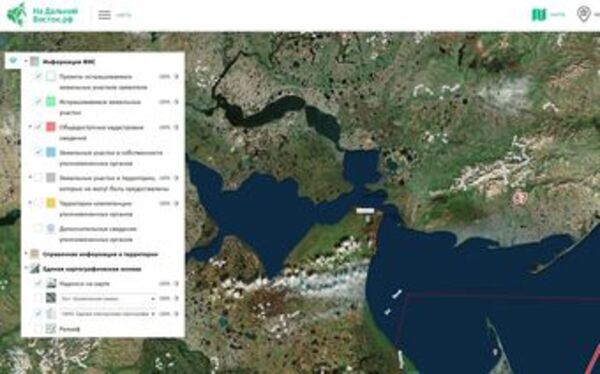Click the satellite imagery thumbnail icon
This screenshot has height=374, width=600.
pyautogui.click(x=51, y=298)
